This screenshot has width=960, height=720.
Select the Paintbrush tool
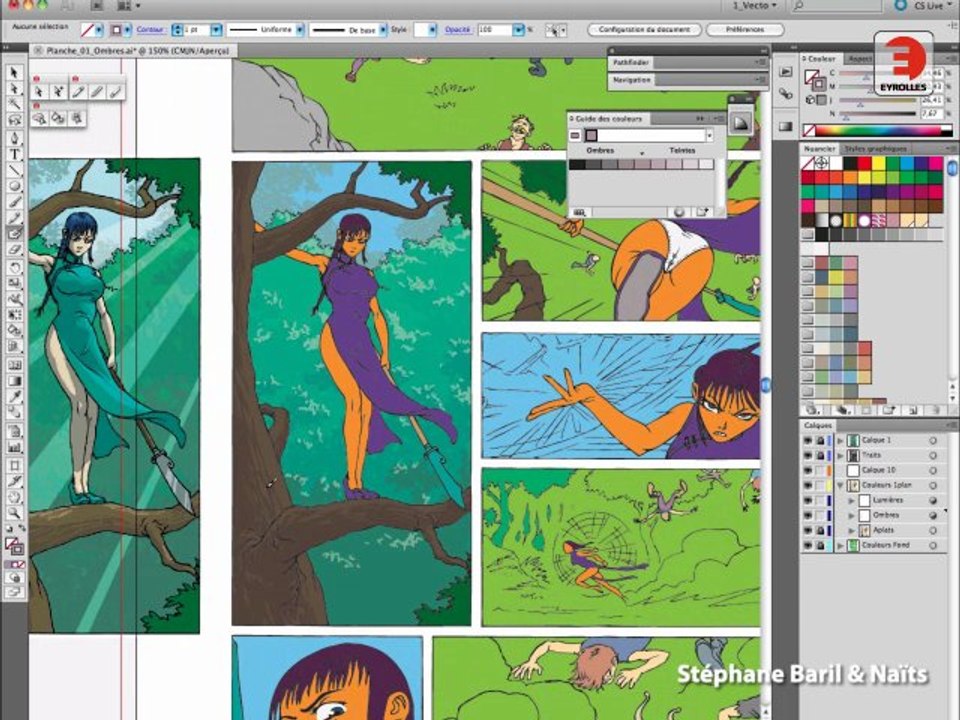(14, 202)
